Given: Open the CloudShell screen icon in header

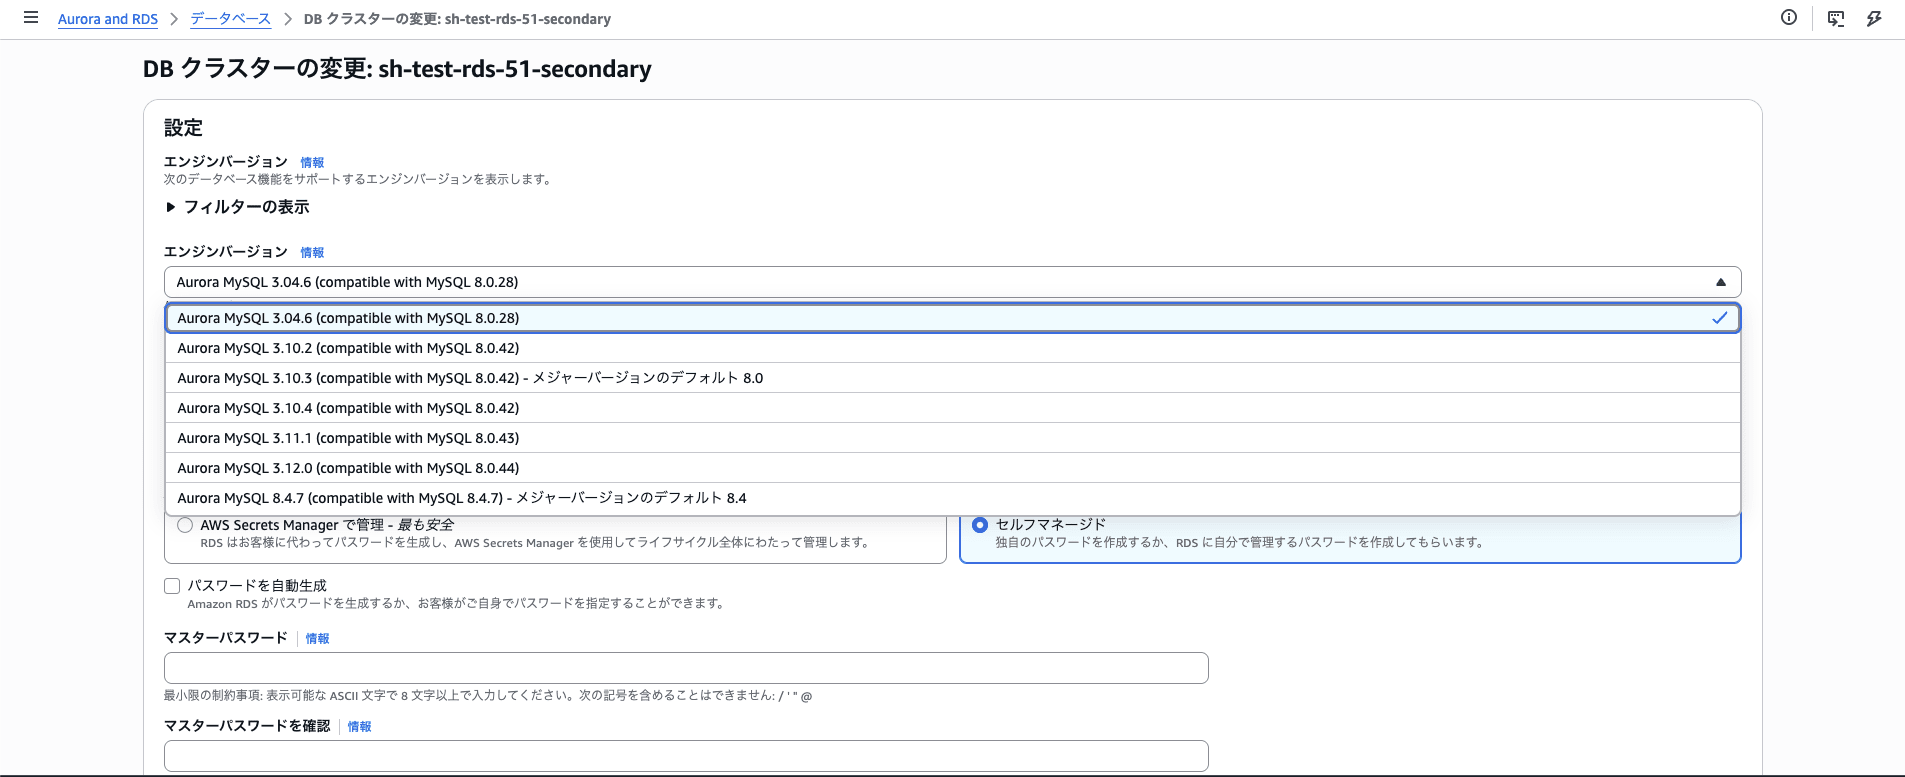Looking at the screenshot, I should coord(1836,18).
